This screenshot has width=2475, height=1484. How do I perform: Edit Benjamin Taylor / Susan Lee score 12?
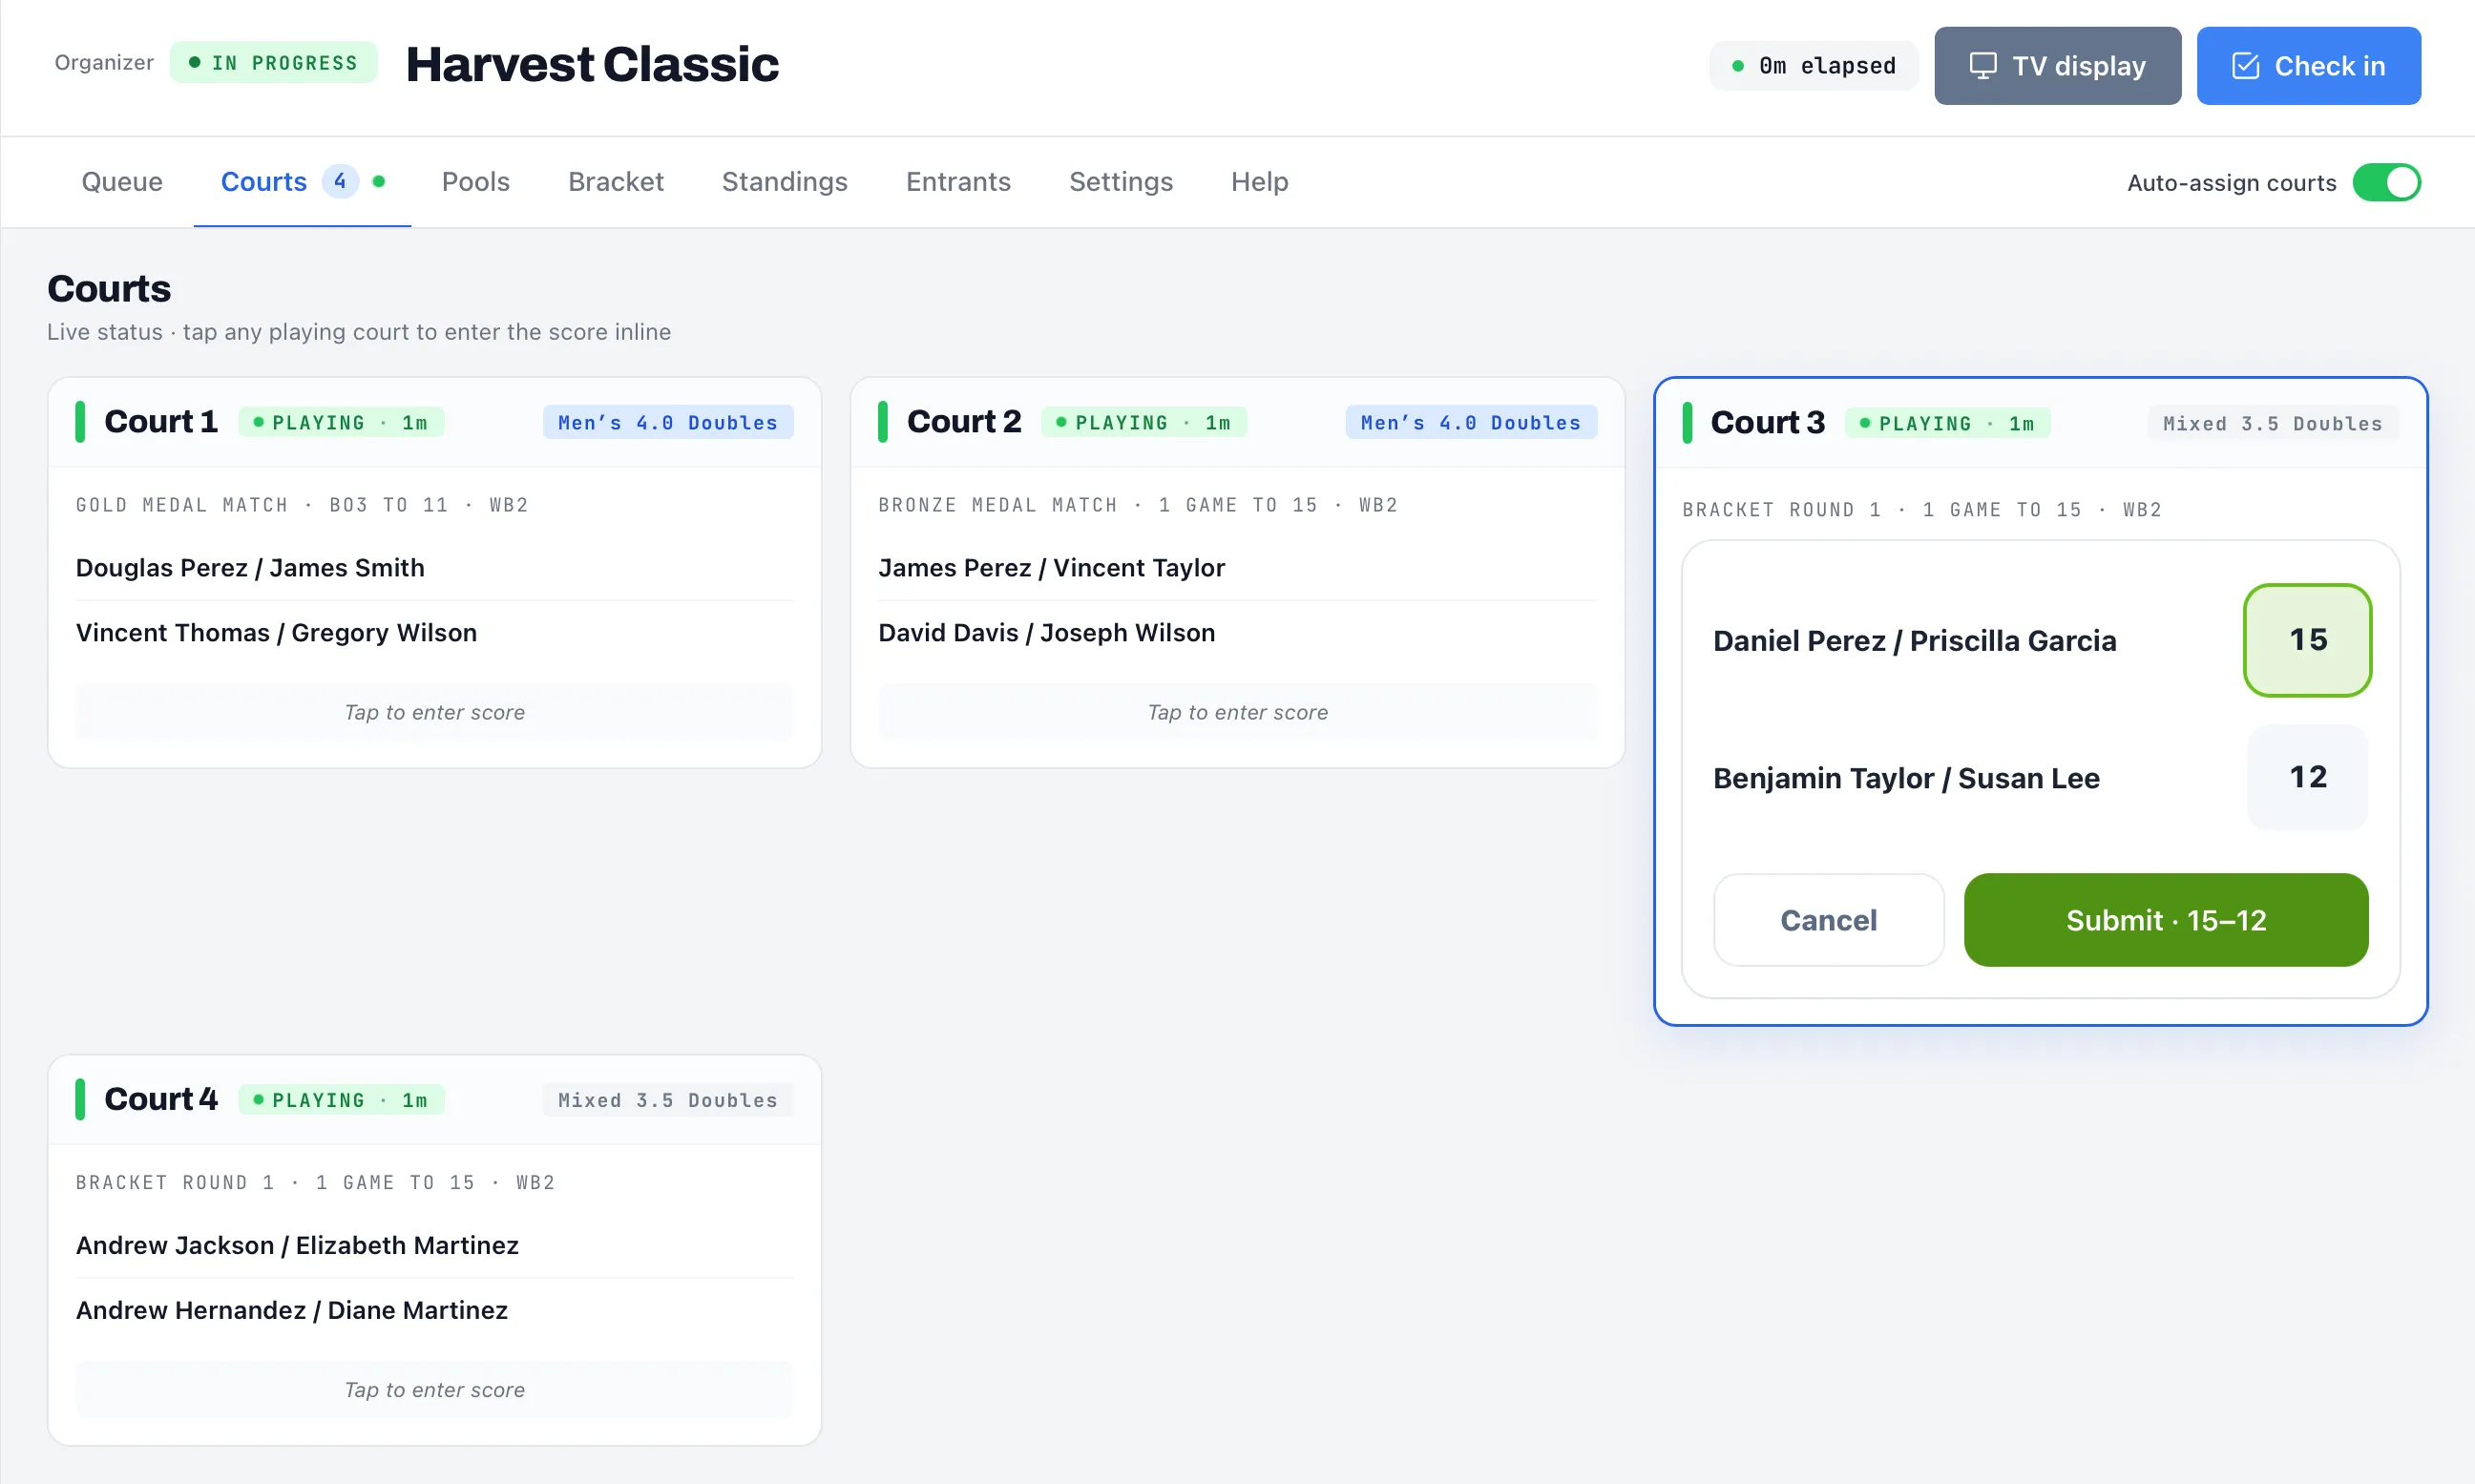pyautogui.click(x=2308, y=777)
